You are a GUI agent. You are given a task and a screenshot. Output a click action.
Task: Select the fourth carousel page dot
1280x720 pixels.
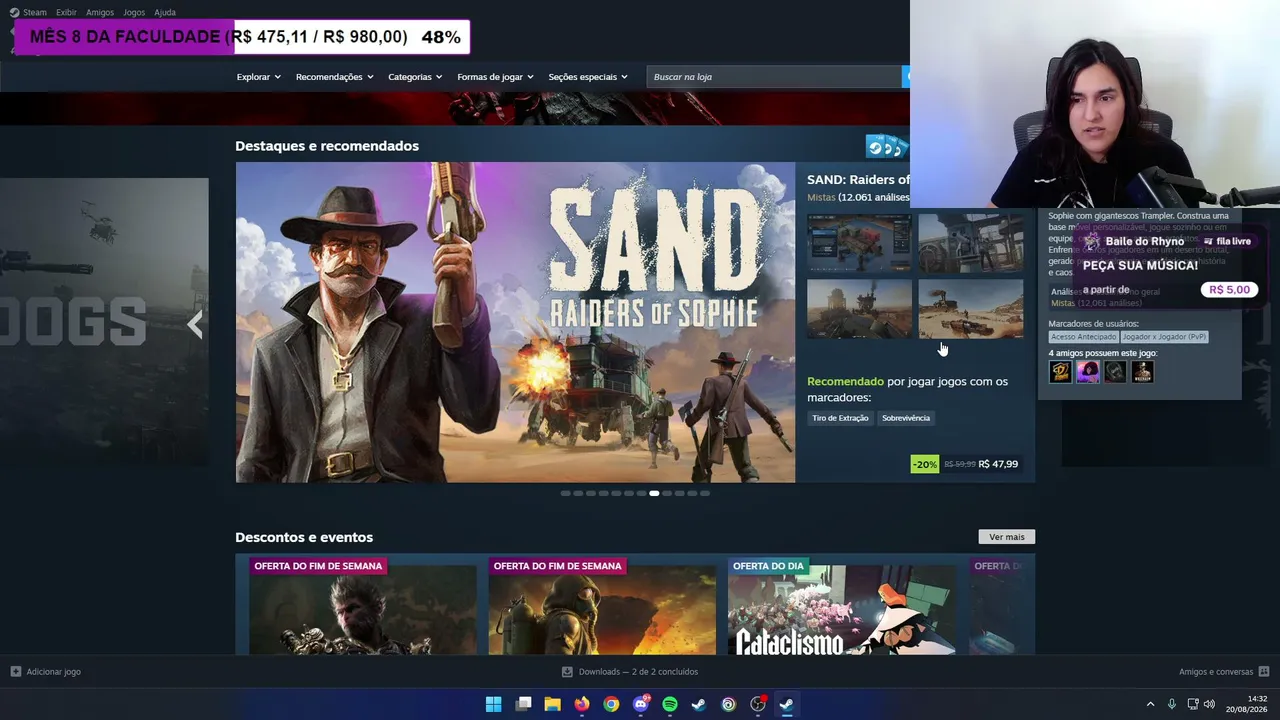click(x=603, y=493)
